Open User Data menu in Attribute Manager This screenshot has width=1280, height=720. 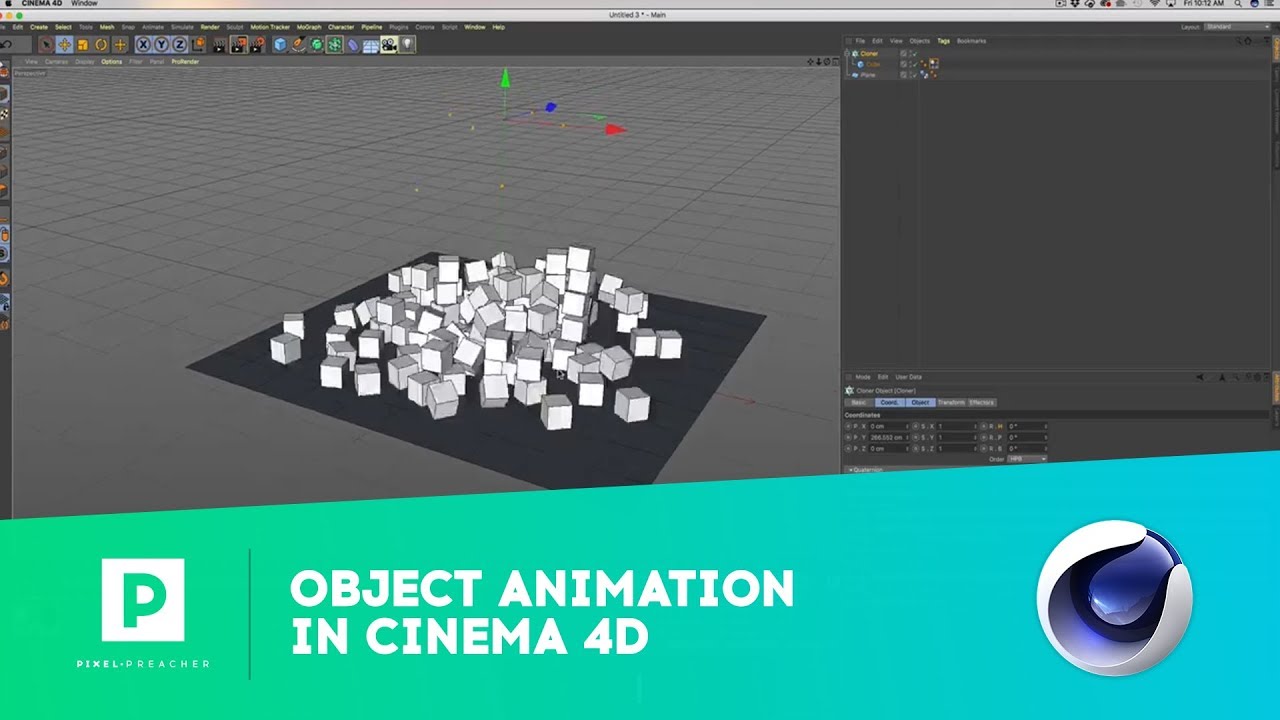[909, 377]
